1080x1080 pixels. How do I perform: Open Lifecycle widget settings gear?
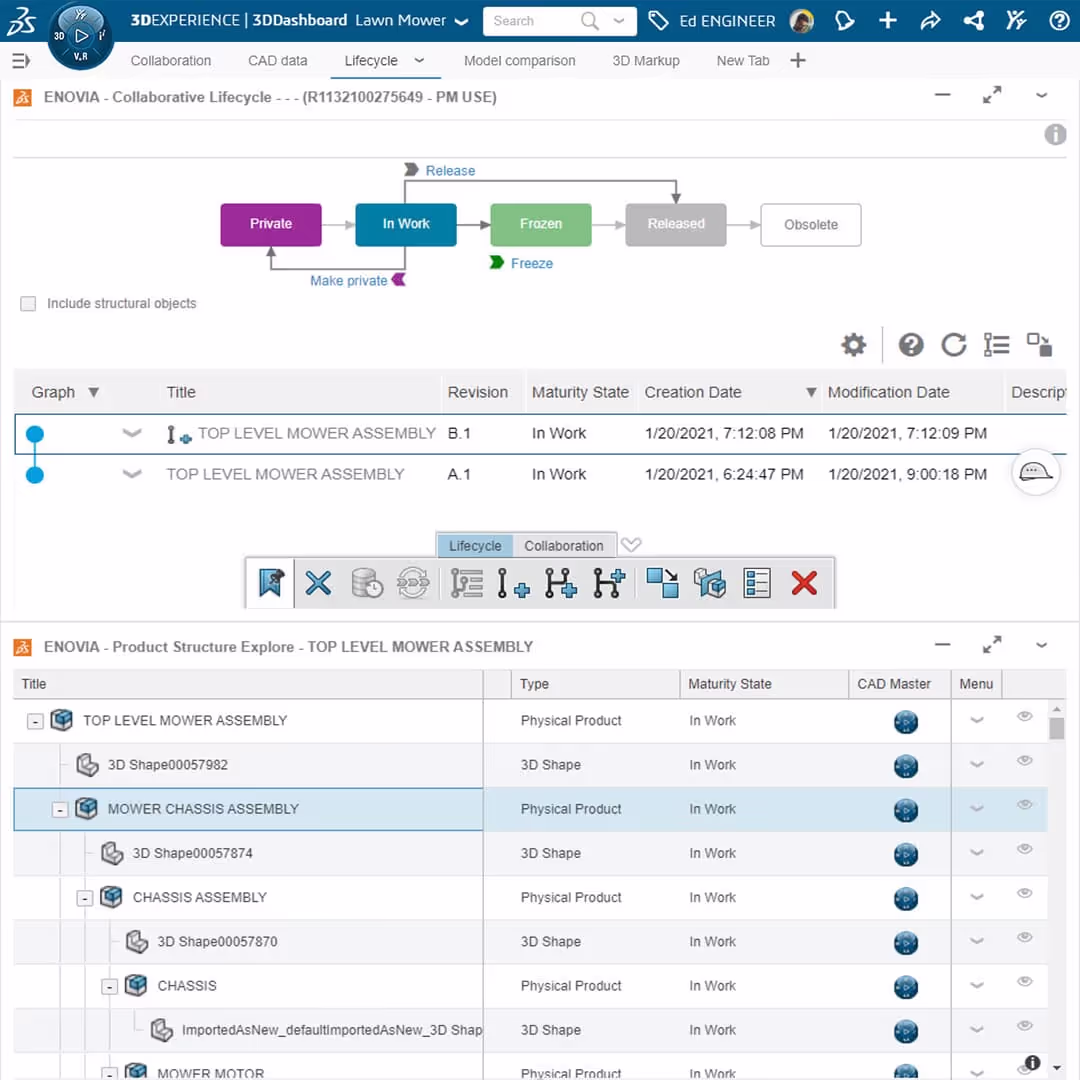coord(853,344)
